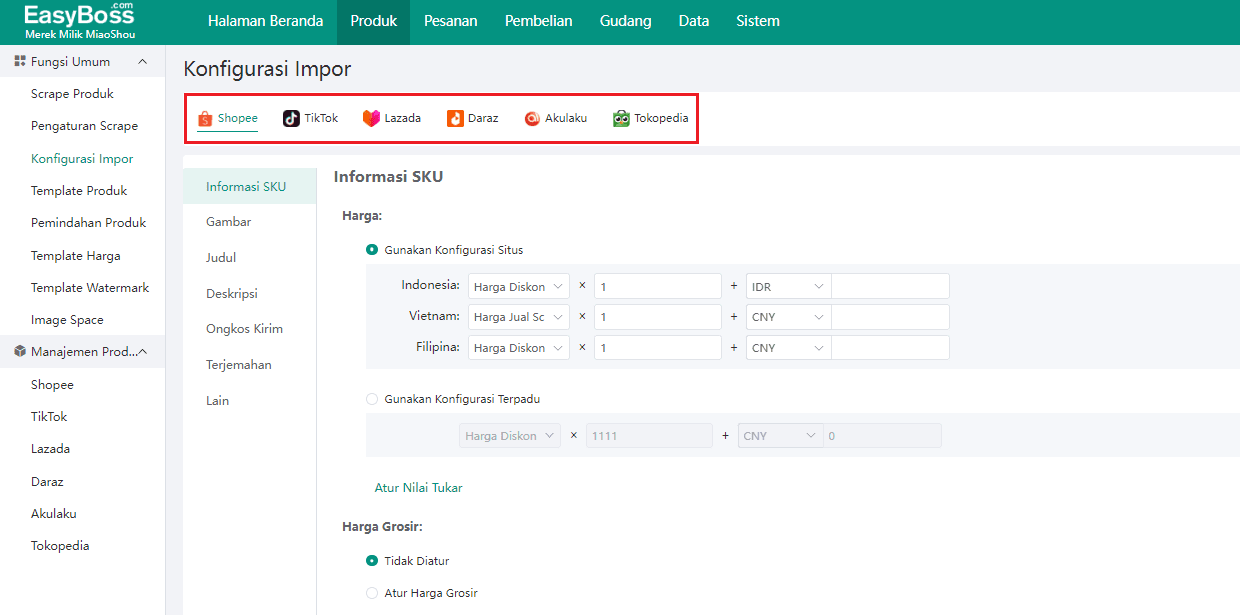Viewport: 1240px width, 615px height.
Task: Click the EasyBoss logo
Action: point(79,21)
